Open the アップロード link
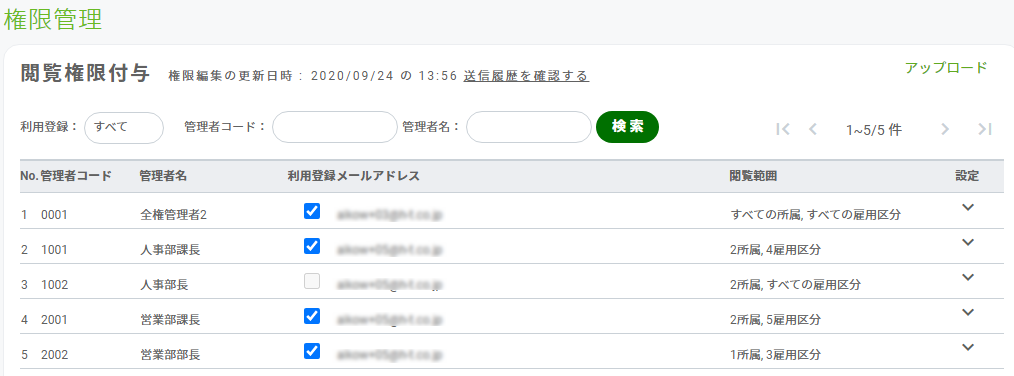This screenshot has width=1014, height=376. coord(945,67)
